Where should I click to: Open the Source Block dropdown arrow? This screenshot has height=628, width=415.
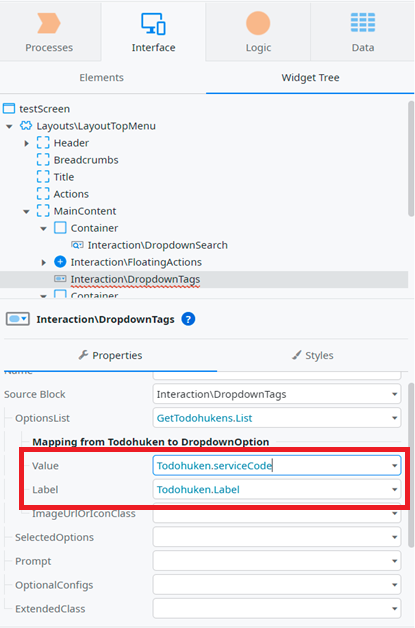tap(394, 395)
